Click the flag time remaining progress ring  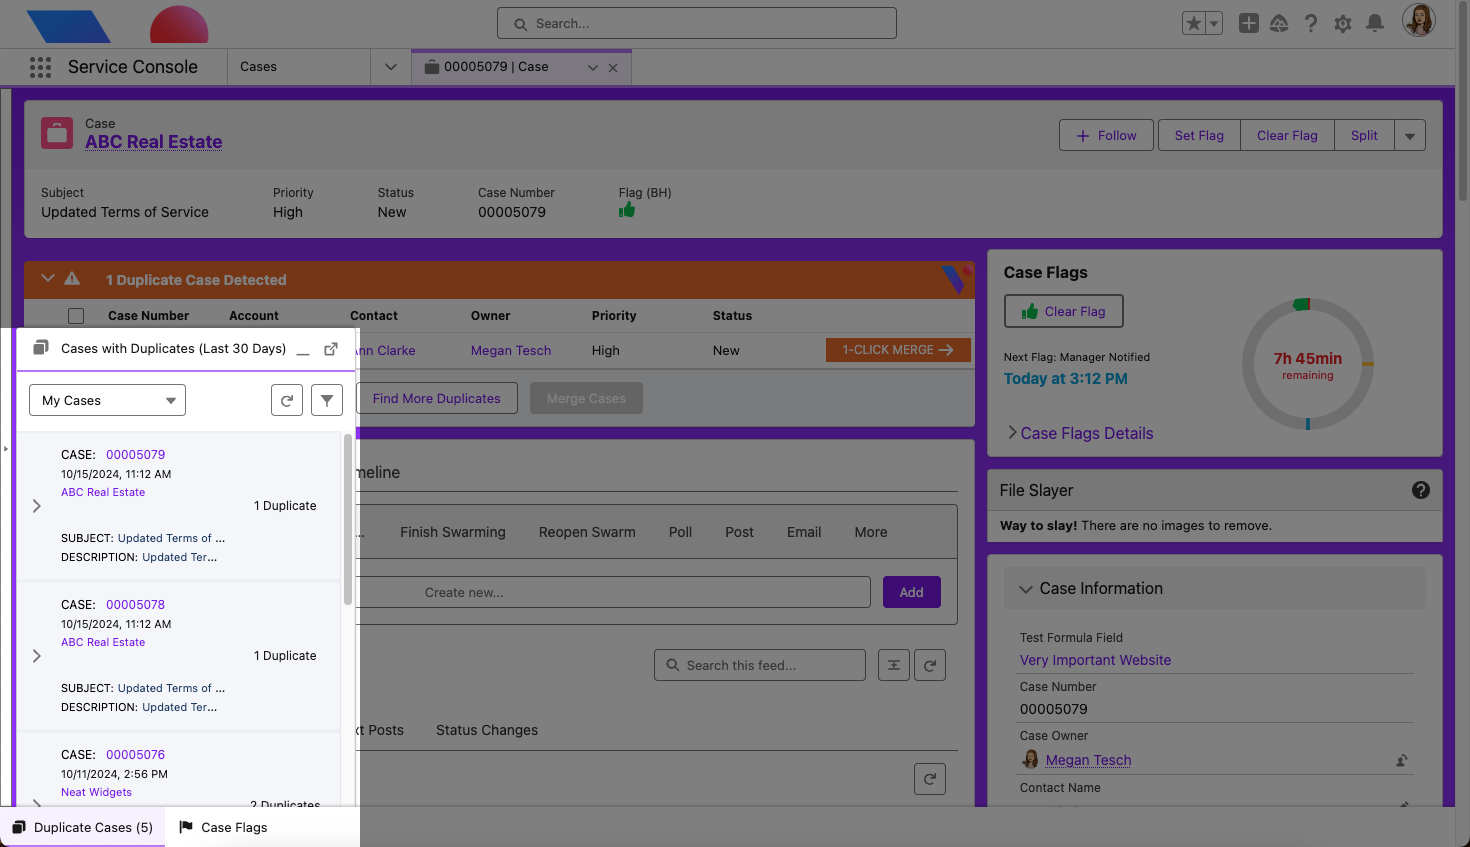[x=1308, y=364]
